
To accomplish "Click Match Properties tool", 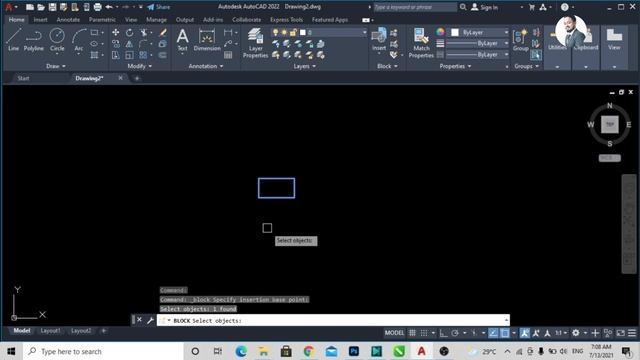I will [x=421, y=43].
